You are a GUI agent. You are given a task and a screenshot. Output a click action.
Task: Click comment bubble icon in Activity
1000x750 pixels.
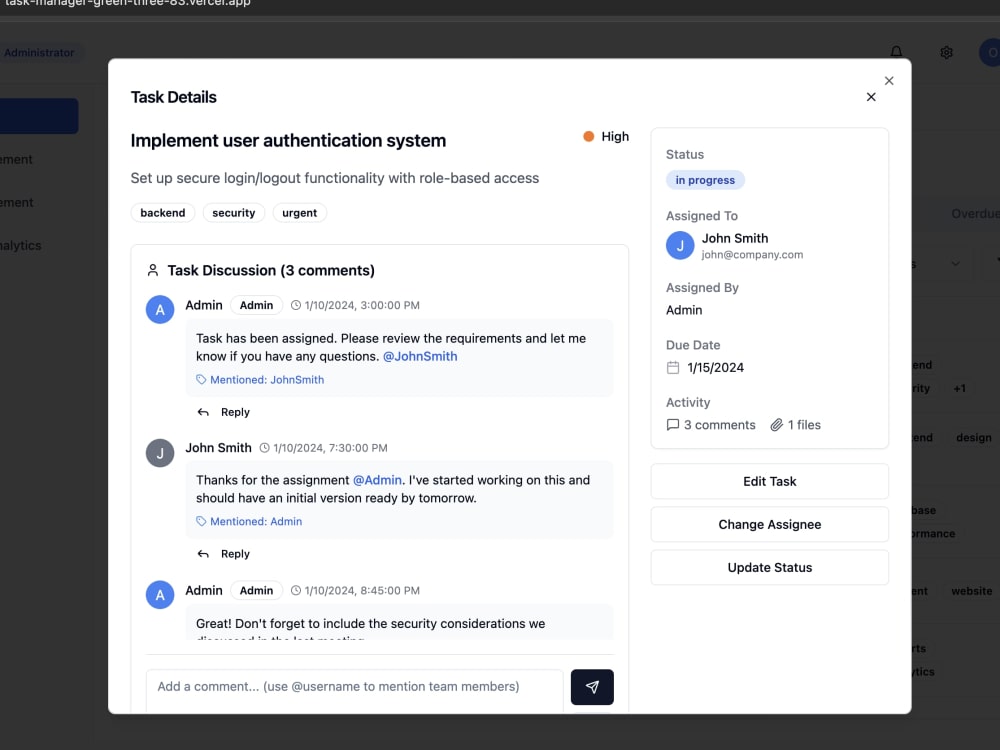coord(672,425)
